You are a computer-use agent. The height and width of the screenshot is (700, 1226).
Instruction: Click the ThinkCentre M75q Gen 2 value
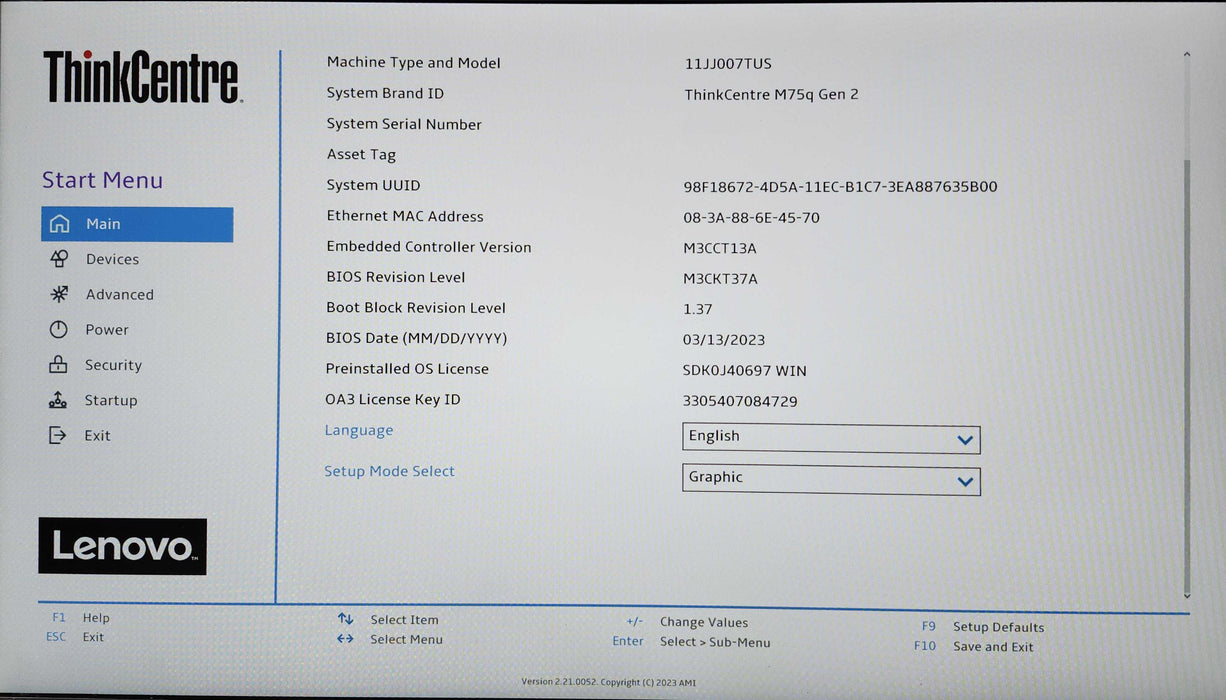(771, 95)
